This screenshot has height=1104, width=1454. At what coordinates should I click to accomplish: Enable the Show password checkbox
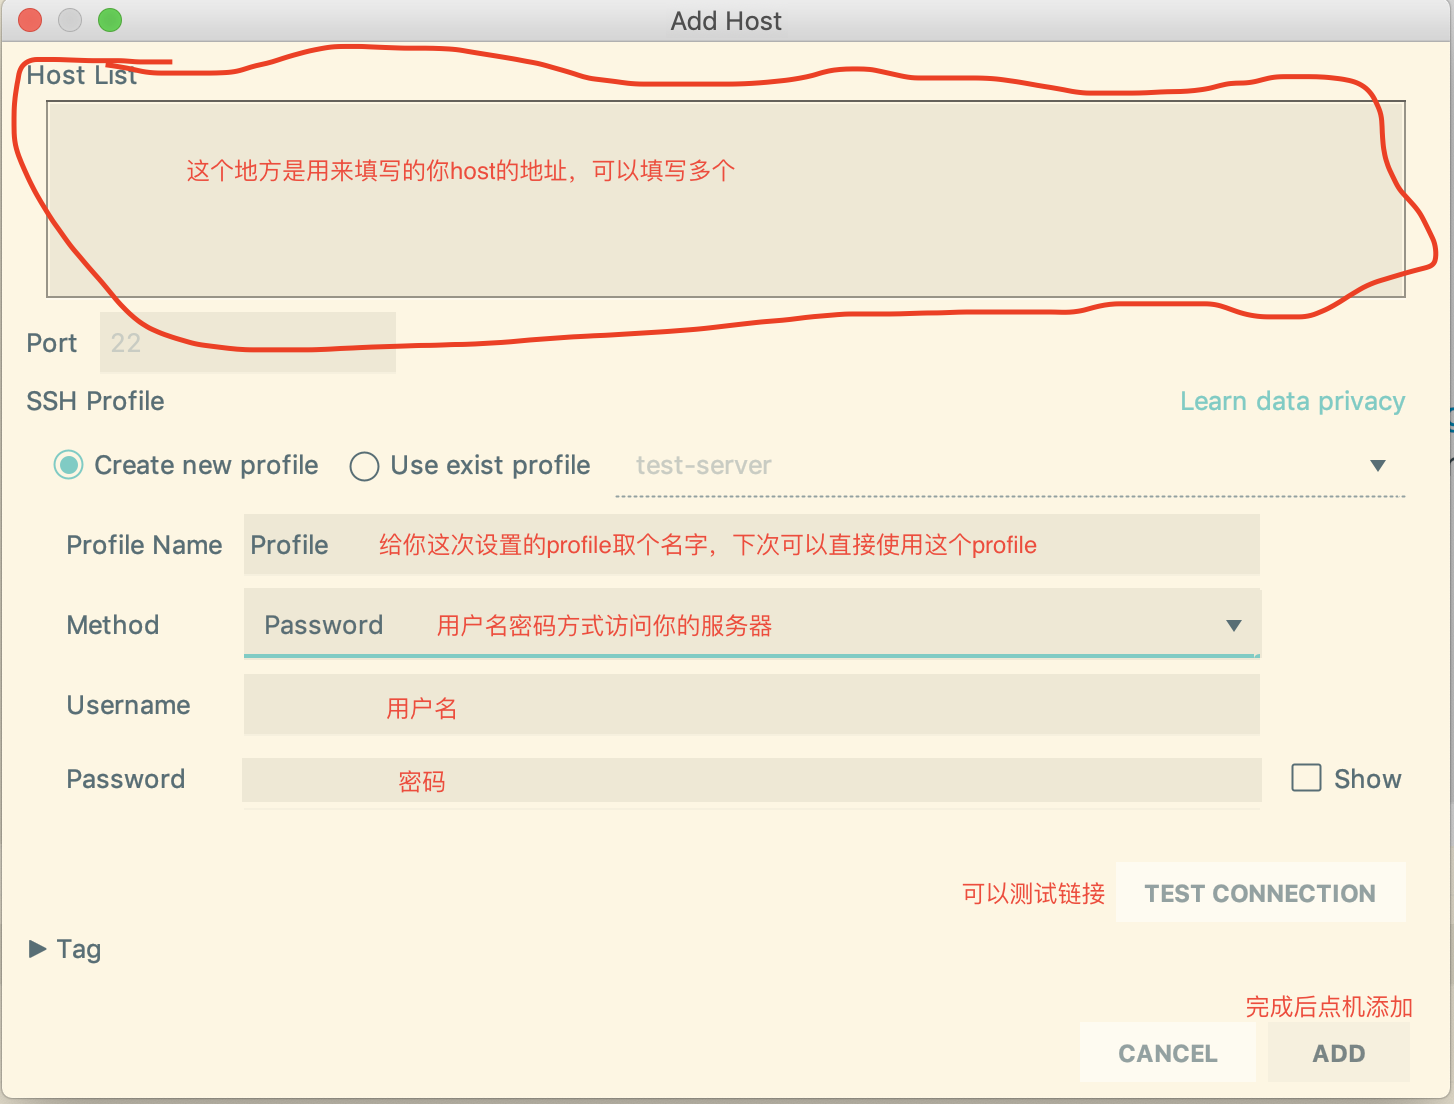1306,778
